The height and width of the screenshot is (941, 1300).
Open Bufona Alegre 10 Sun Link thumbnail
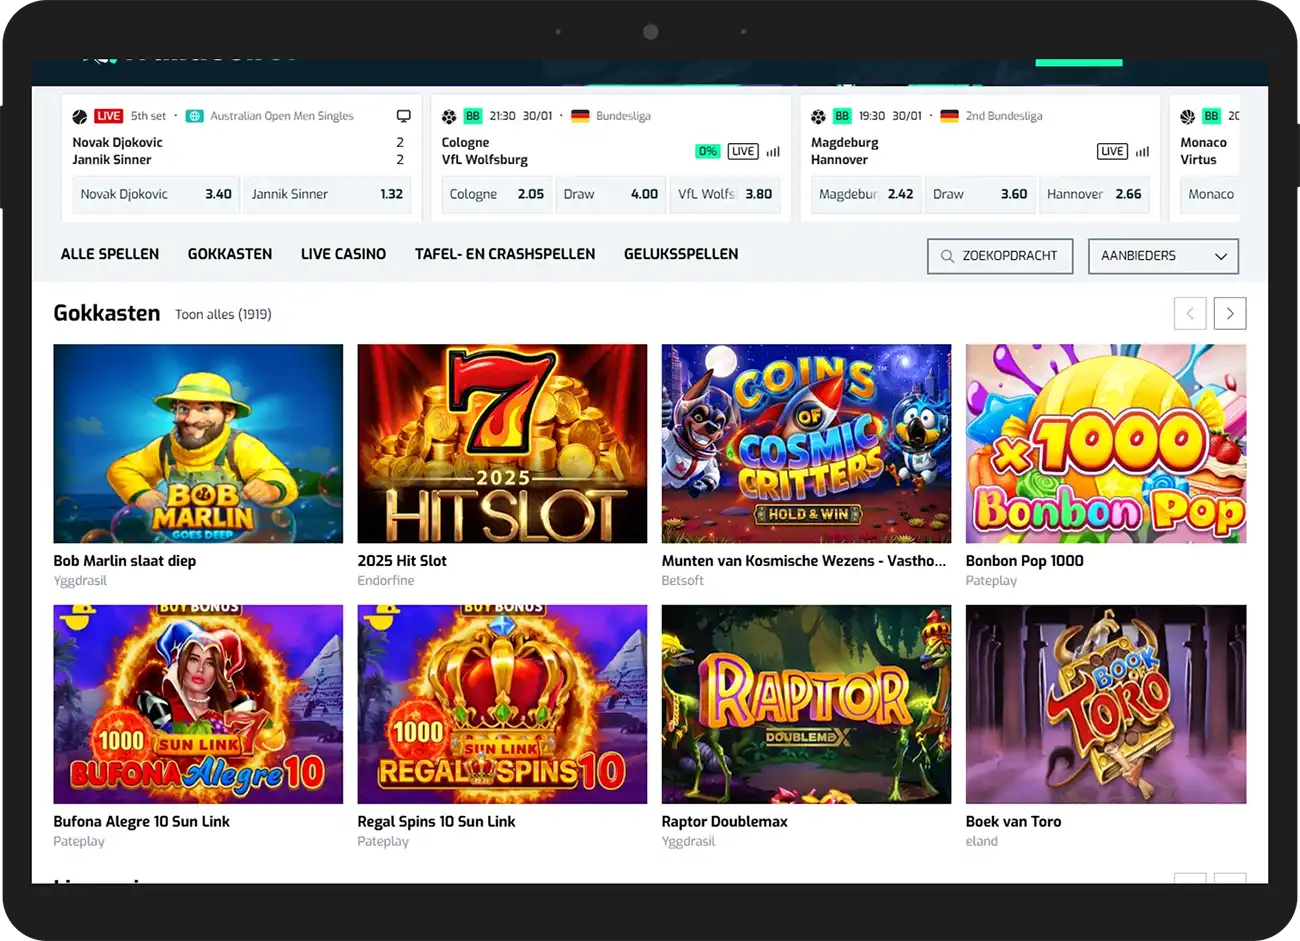[x=198, y=704]
